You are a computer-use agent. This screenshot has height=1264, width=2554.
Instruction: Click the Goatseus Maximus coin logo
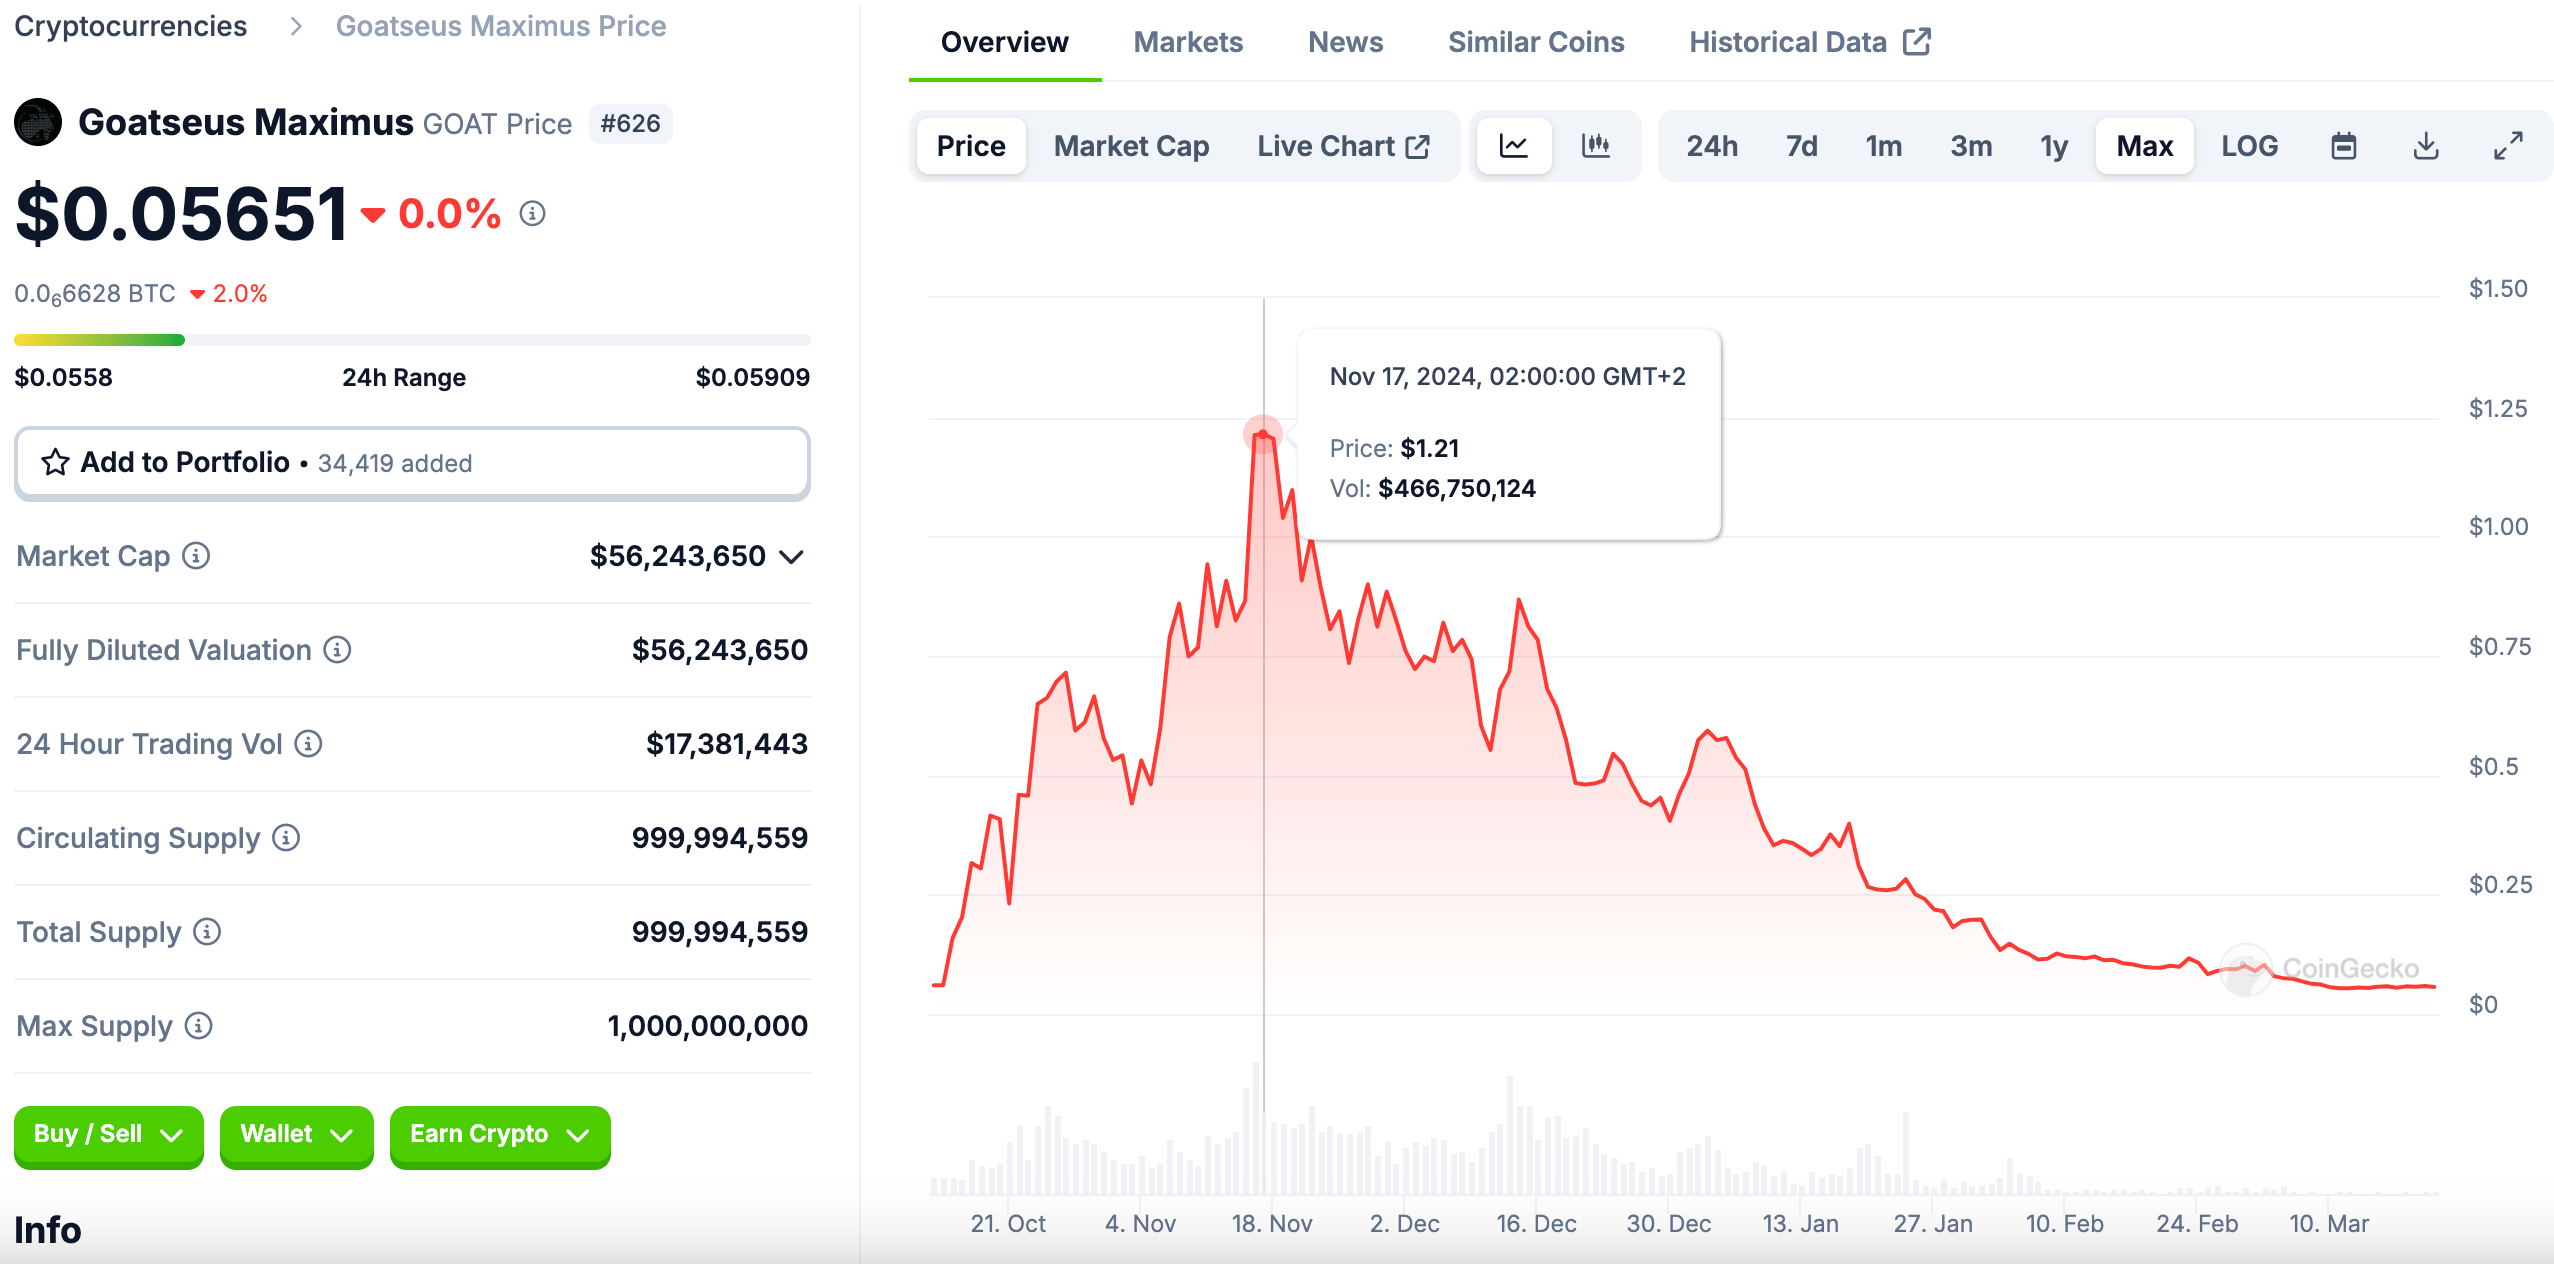tap(38, 122)
